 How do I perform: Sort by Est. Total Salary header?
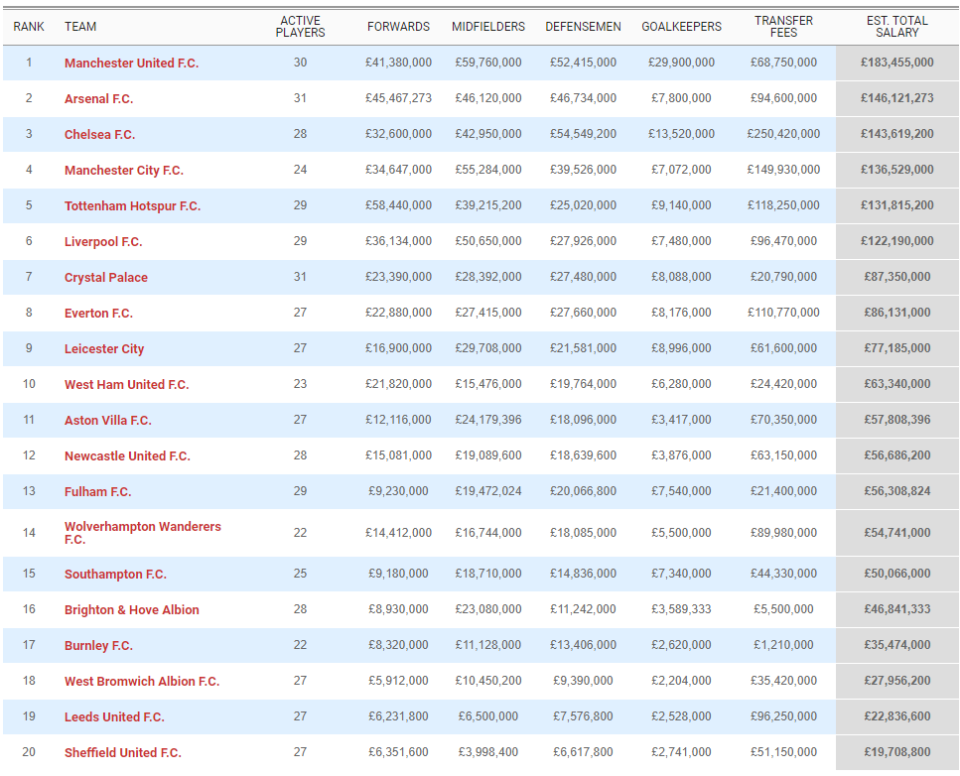coord(896,27)
